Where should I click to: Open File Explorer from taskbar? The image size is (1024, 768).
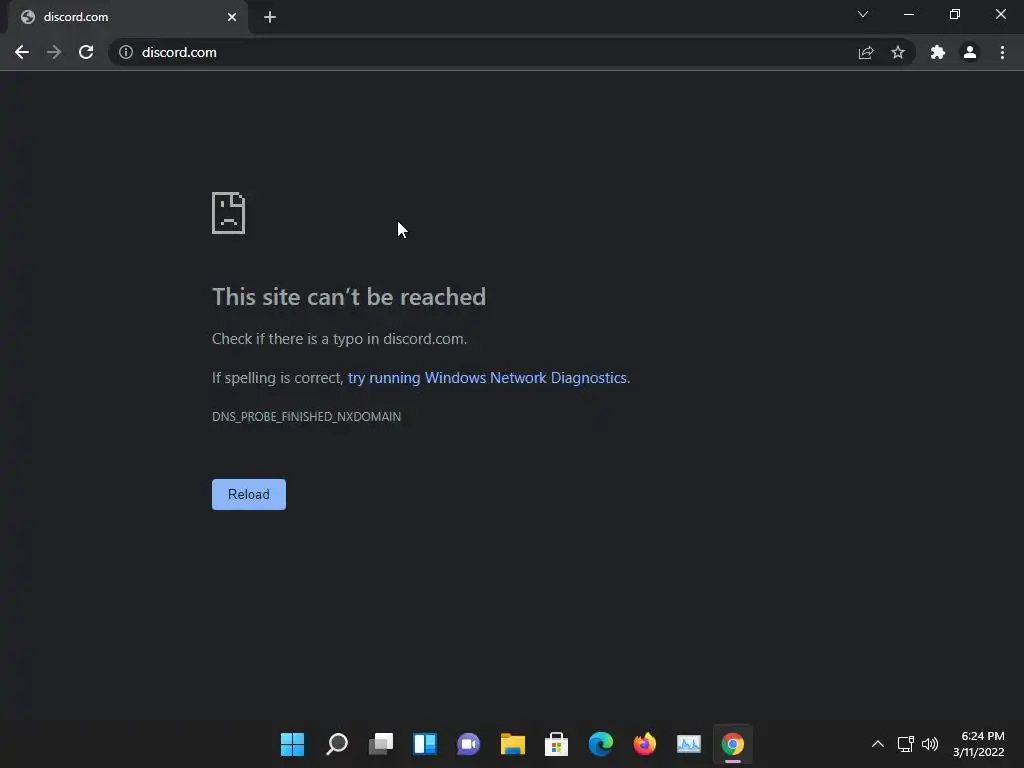tap(513, 744)
